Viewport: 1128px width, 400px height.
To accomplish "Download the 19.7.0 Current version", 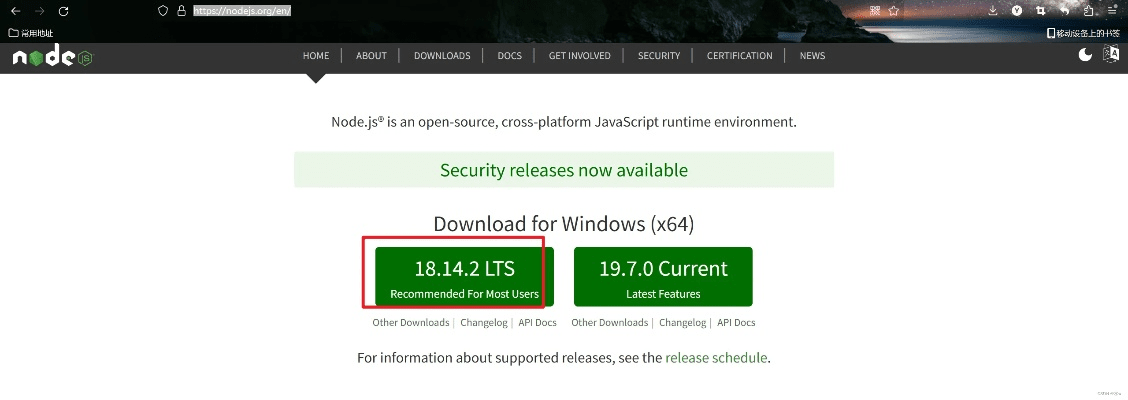I will pyautogui.click(x=663, y=276).
